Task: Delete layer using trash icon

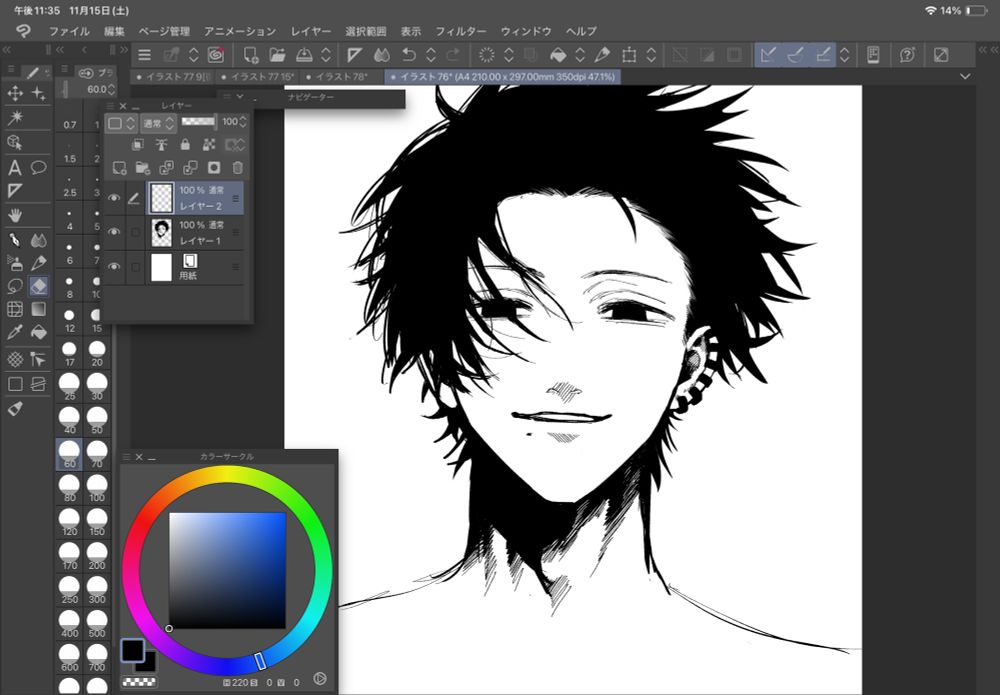Action: click(238, 168)
